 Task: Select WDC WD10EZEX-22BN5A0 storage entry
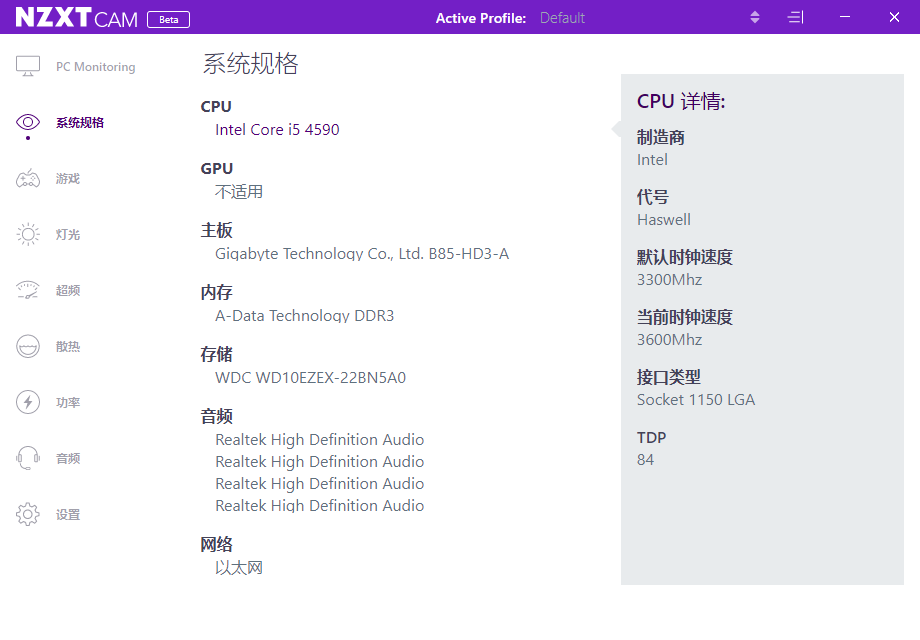click(310, 378)
